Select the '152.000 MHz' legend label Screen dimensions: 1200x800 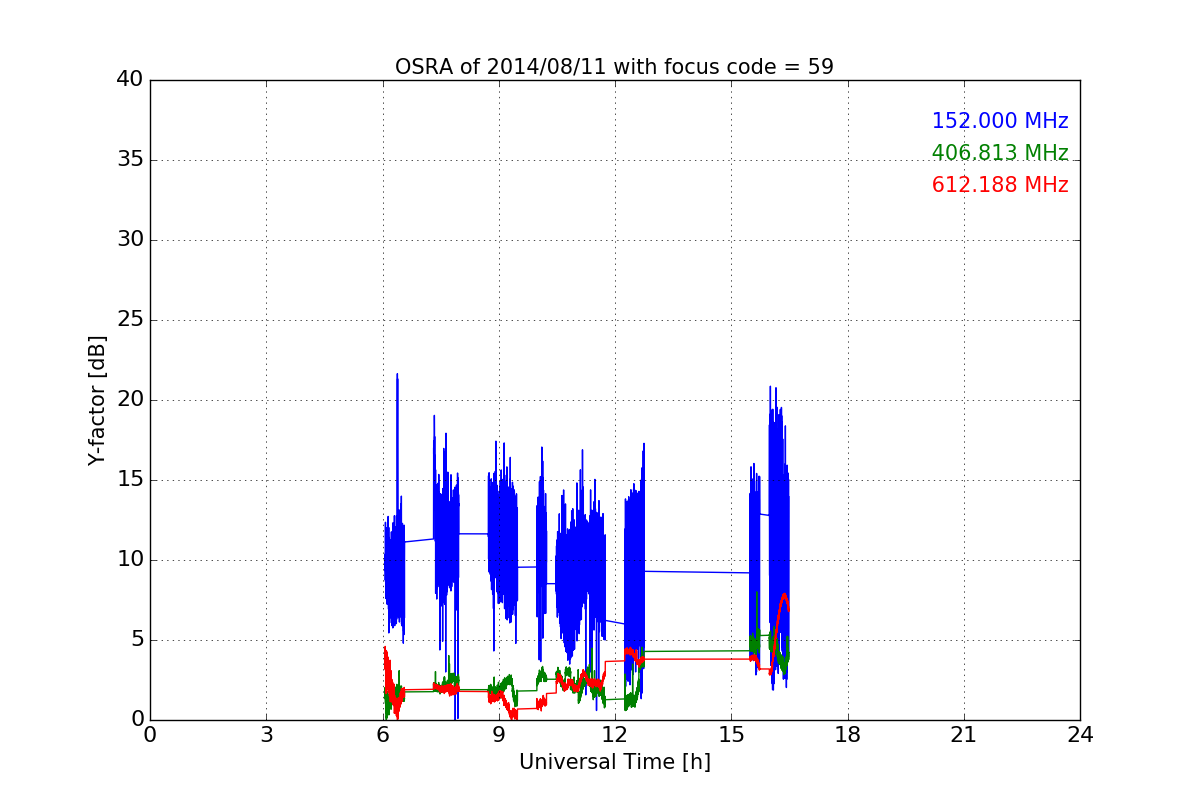(x=1000, y=121)
